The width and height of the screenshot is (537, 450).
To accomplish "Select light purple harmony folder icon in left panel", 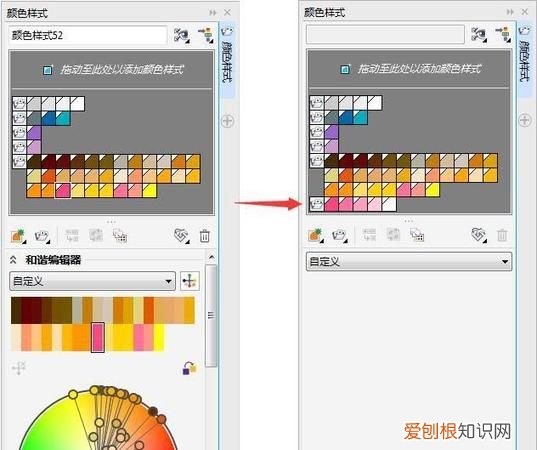I will 20,147.
